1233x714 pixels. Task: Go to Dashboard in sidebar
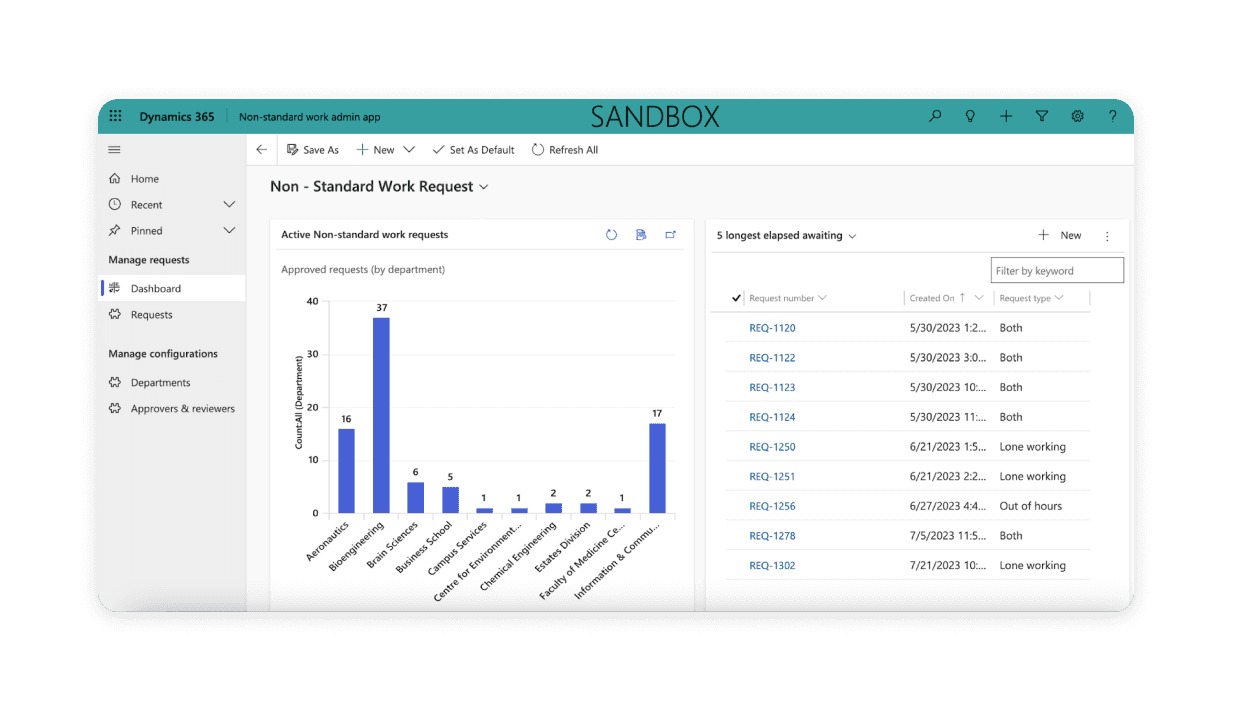pyautogui.click(x=173, y=289)
